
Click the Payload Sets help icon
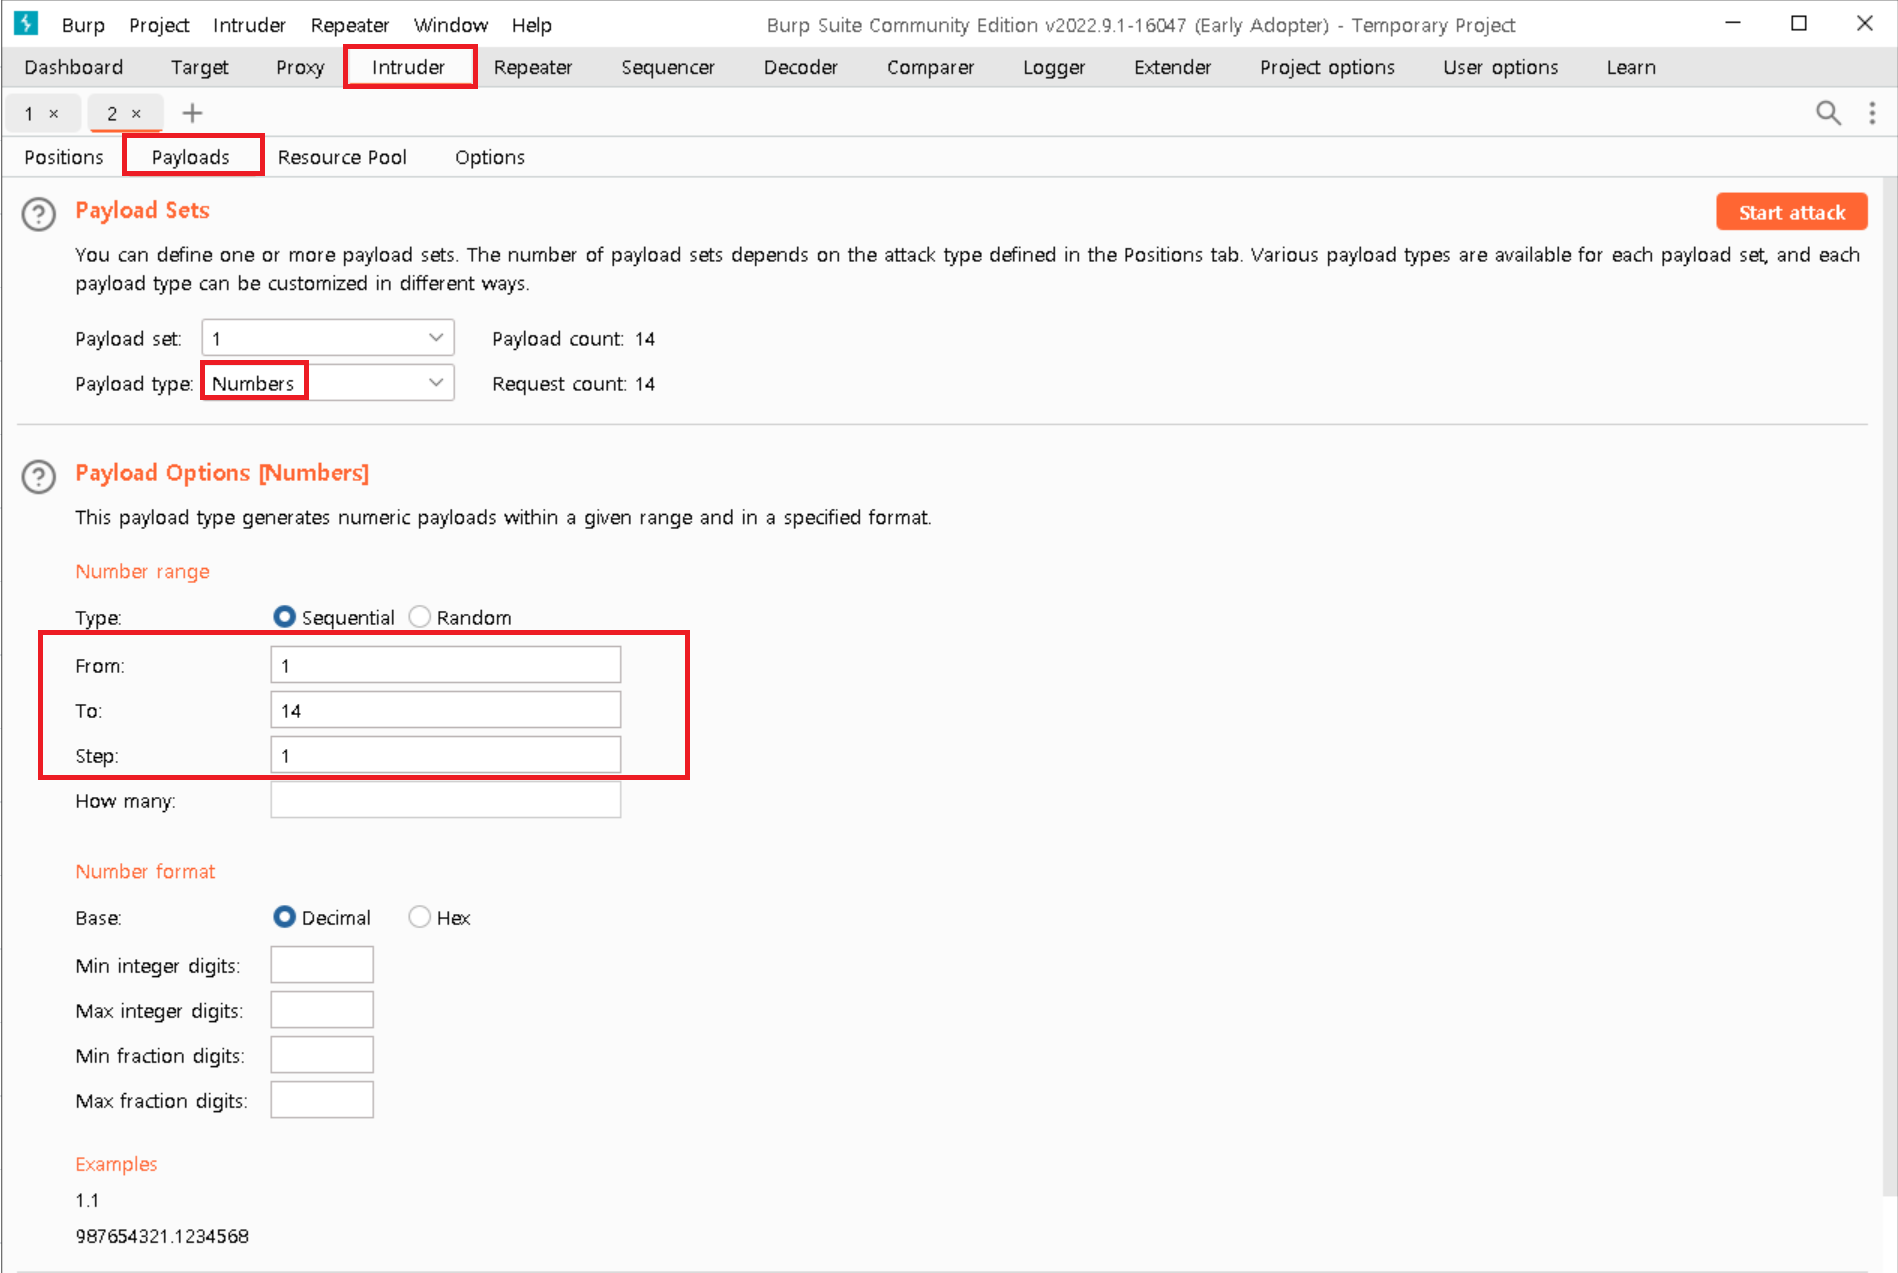pyautogui.click(x=39, y=214)
